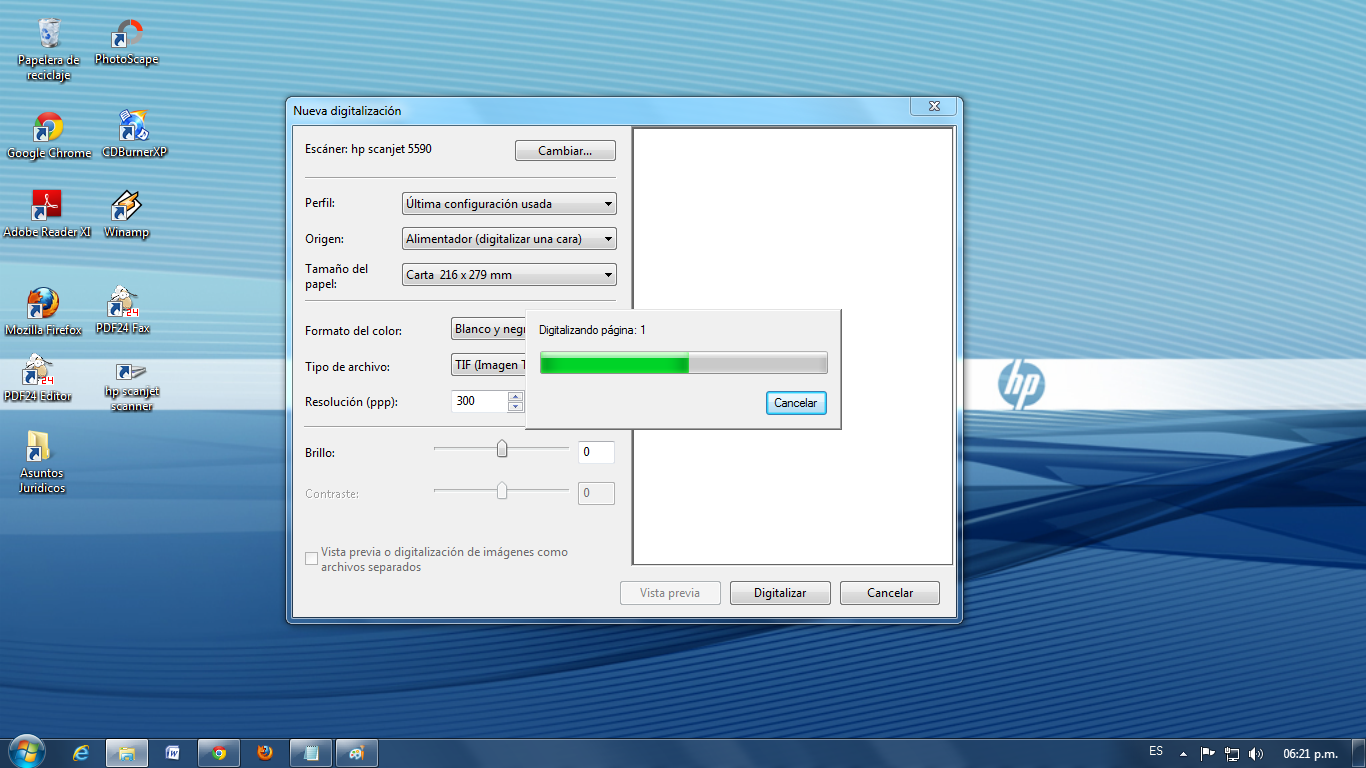1366x768 pixels.
Task: Open the Papelera de reciclaje desktop icon
Action: point(48,50)
